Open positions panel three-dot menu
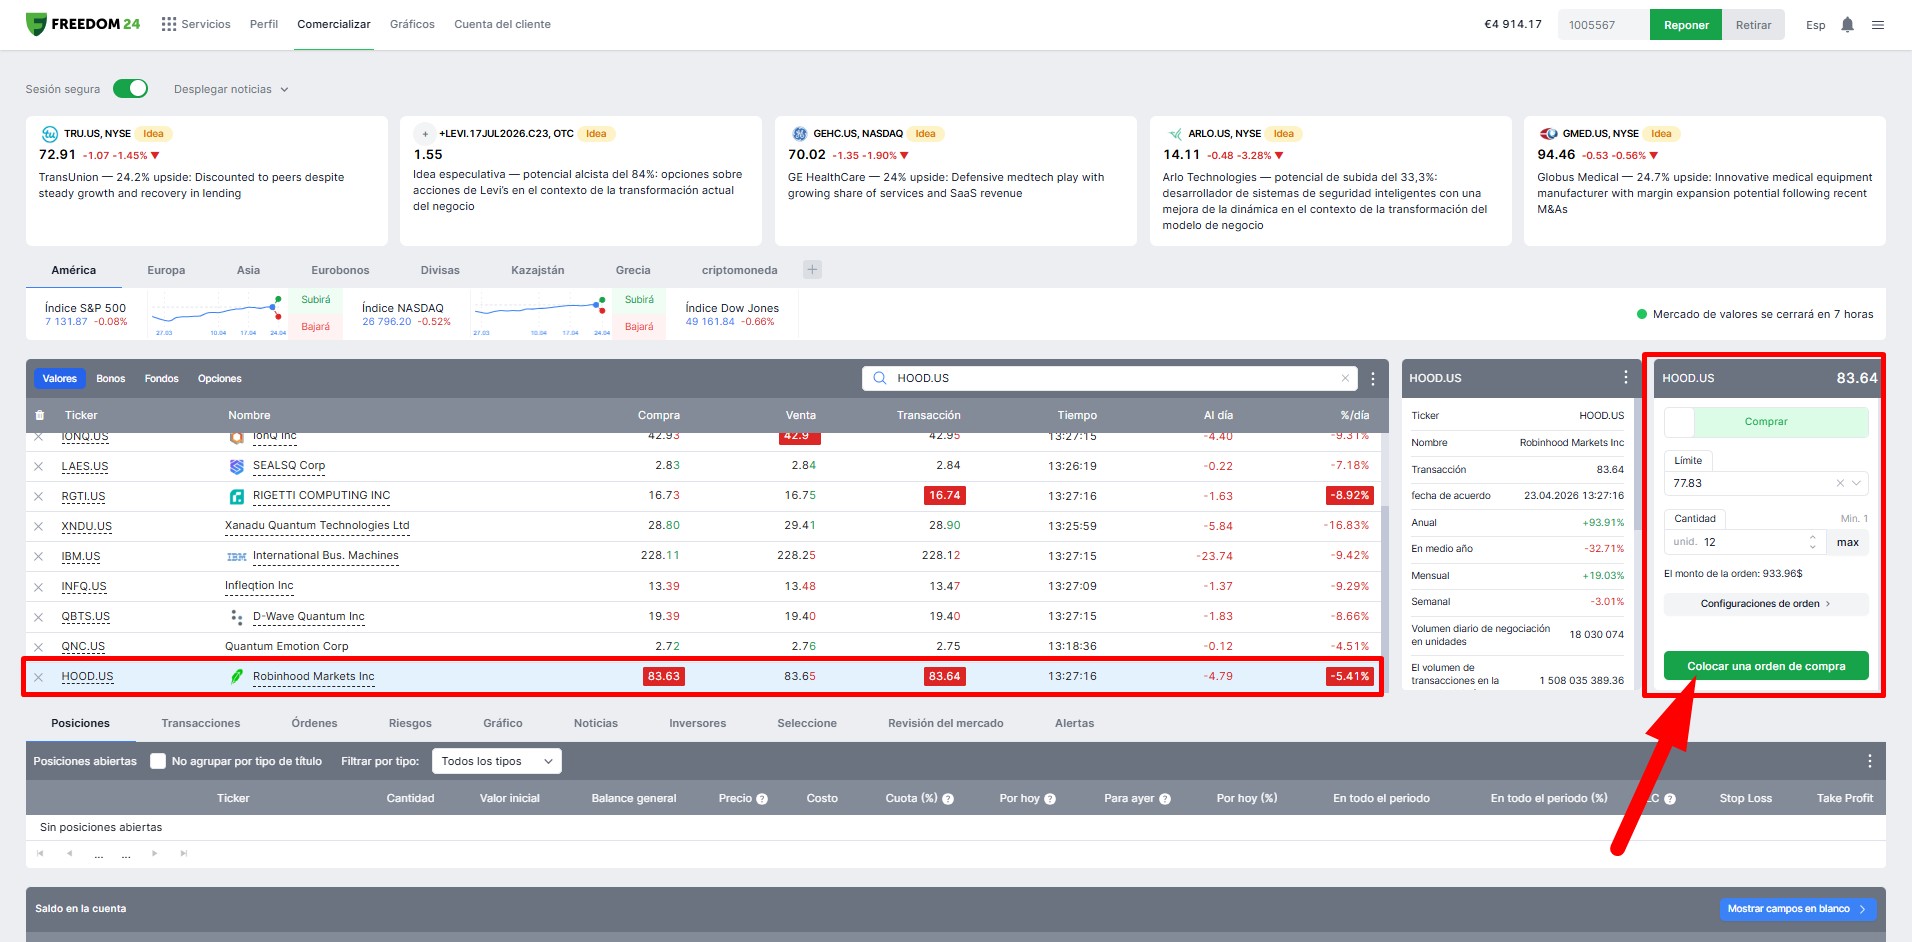This screenshot has width=1912, height=942. [x=1869, y=761]
